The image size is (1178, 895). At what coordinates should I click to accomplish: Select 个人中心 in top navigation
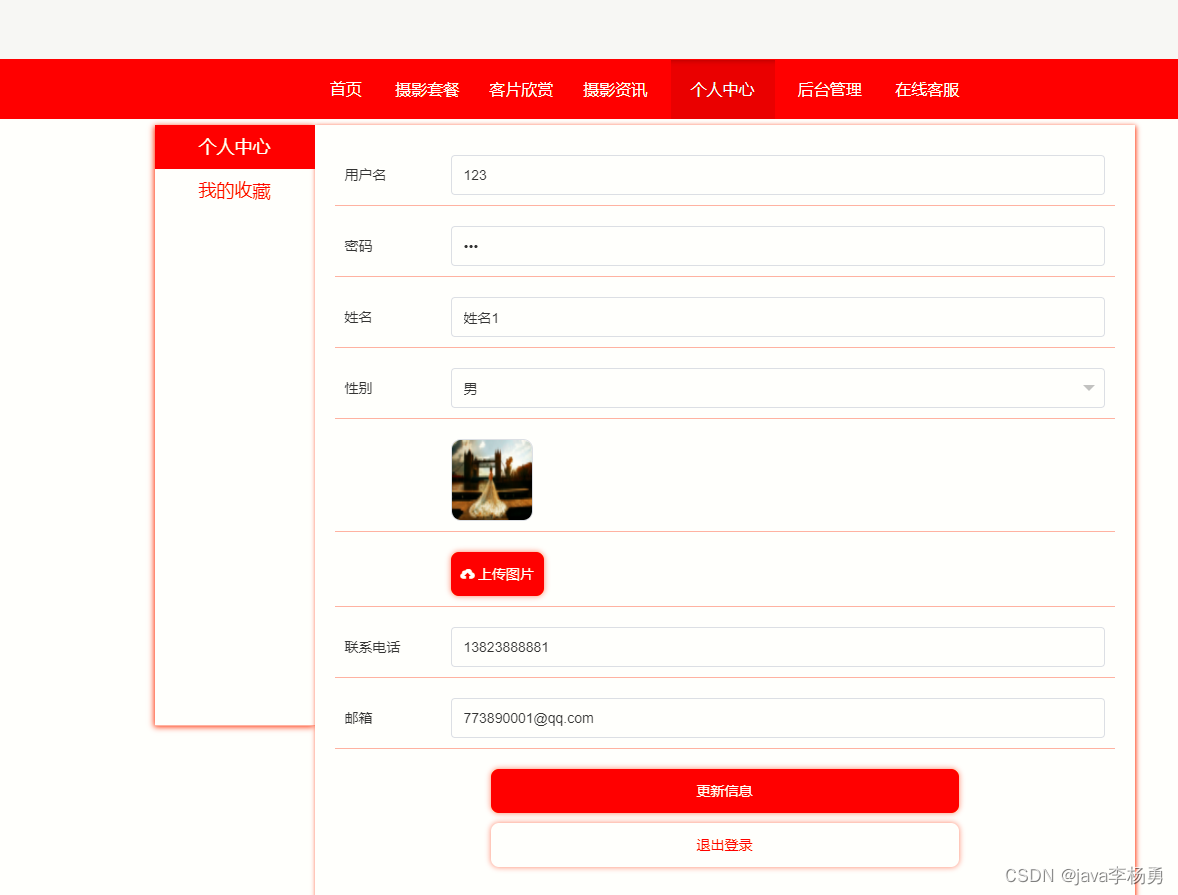tap(722, 89)
